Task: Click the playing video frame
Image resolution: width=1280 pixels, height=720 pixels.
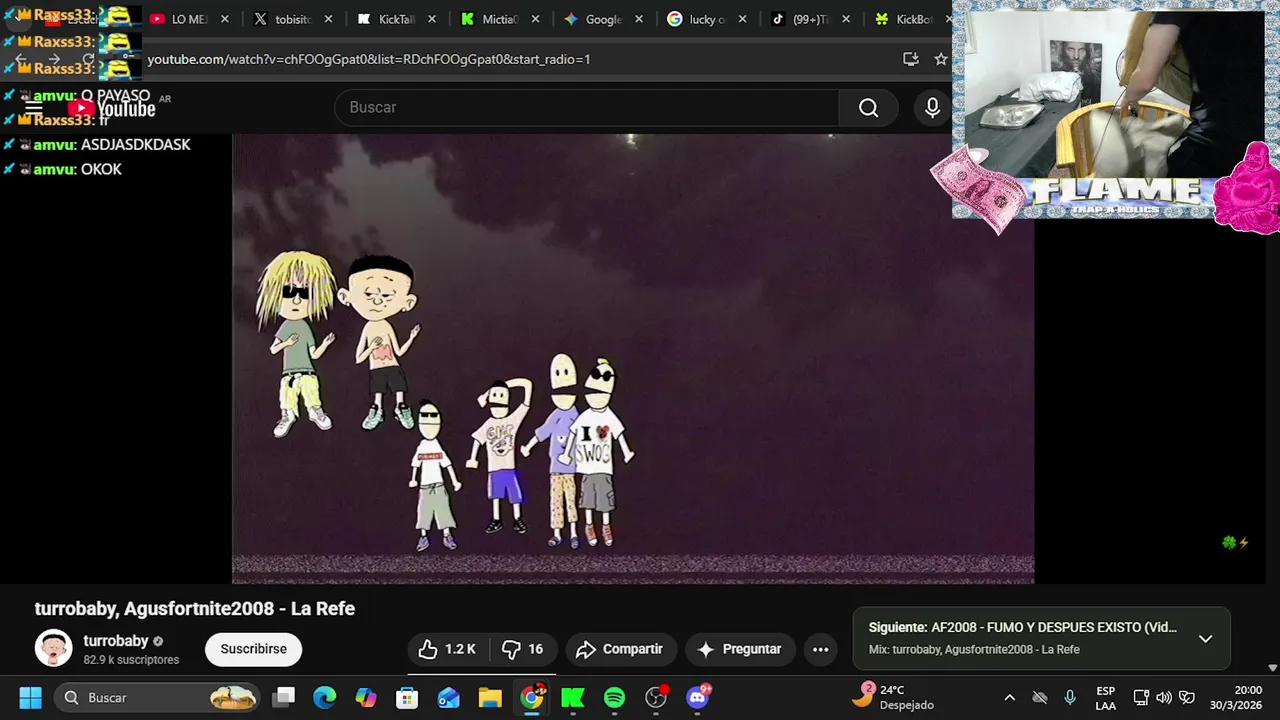Action: coord(633,358)
